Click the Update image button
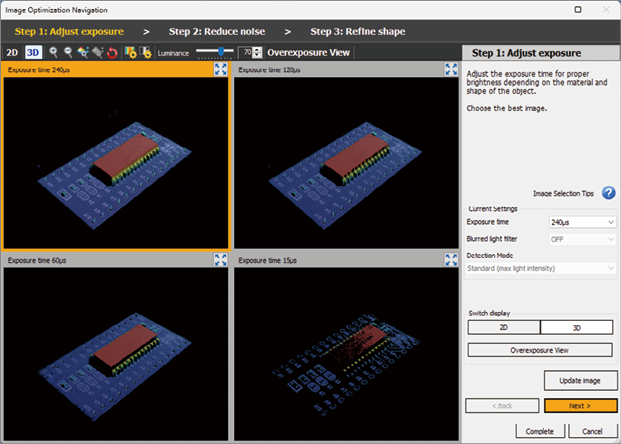The width and height of the screenshot is (621, 444). (579, 380)
